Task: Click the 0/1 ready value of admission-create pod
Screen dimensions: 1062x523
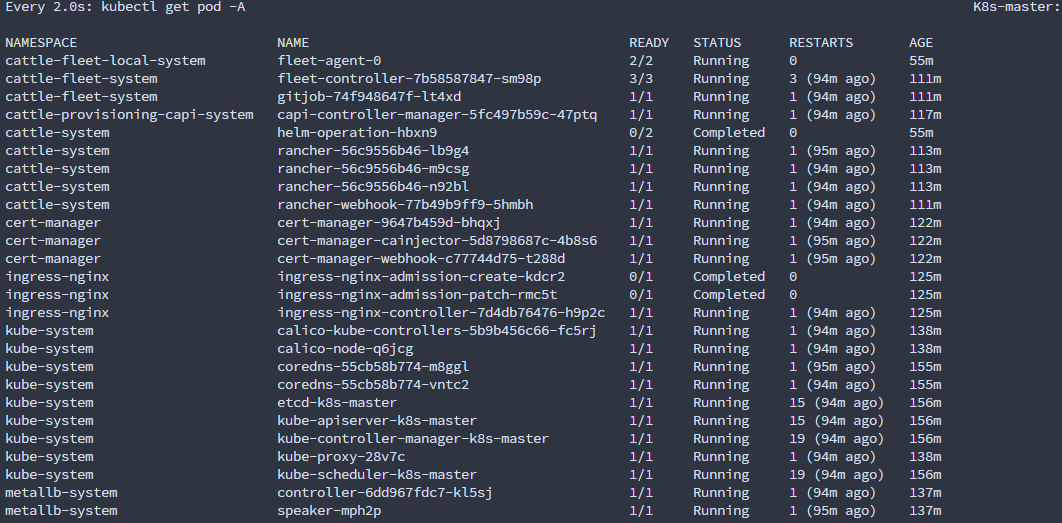Action: tap(641, 276)
